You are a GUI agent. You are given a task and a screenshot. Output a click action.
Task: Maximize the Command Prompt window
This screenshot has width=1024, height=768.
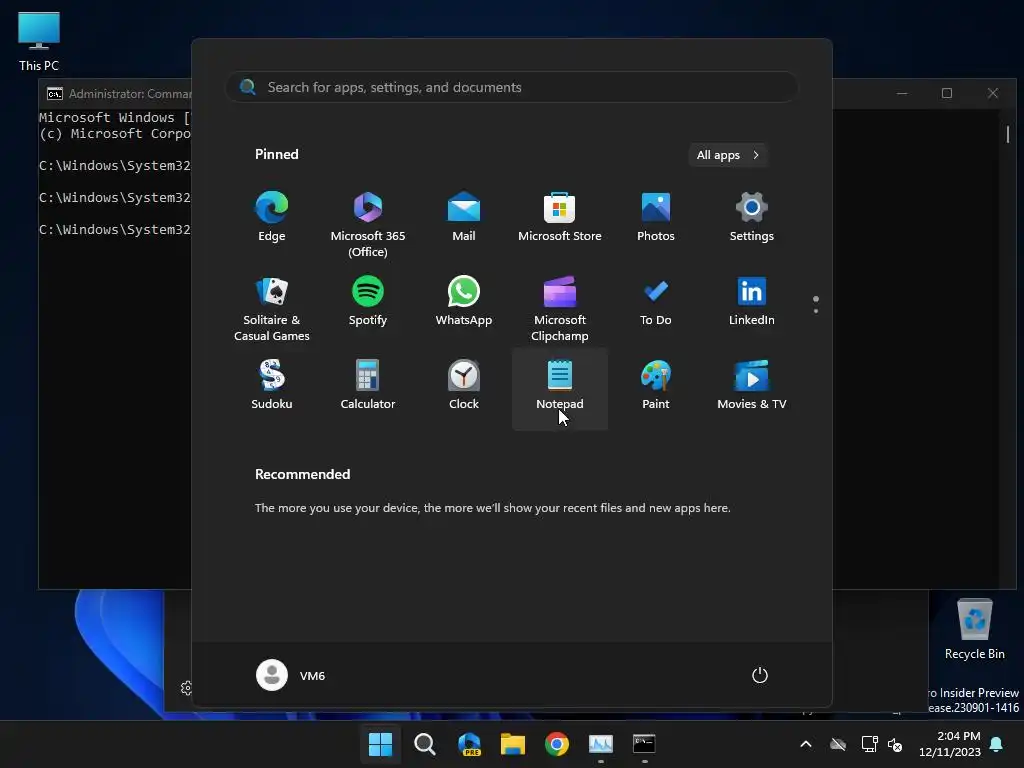(x=947, y=93)
